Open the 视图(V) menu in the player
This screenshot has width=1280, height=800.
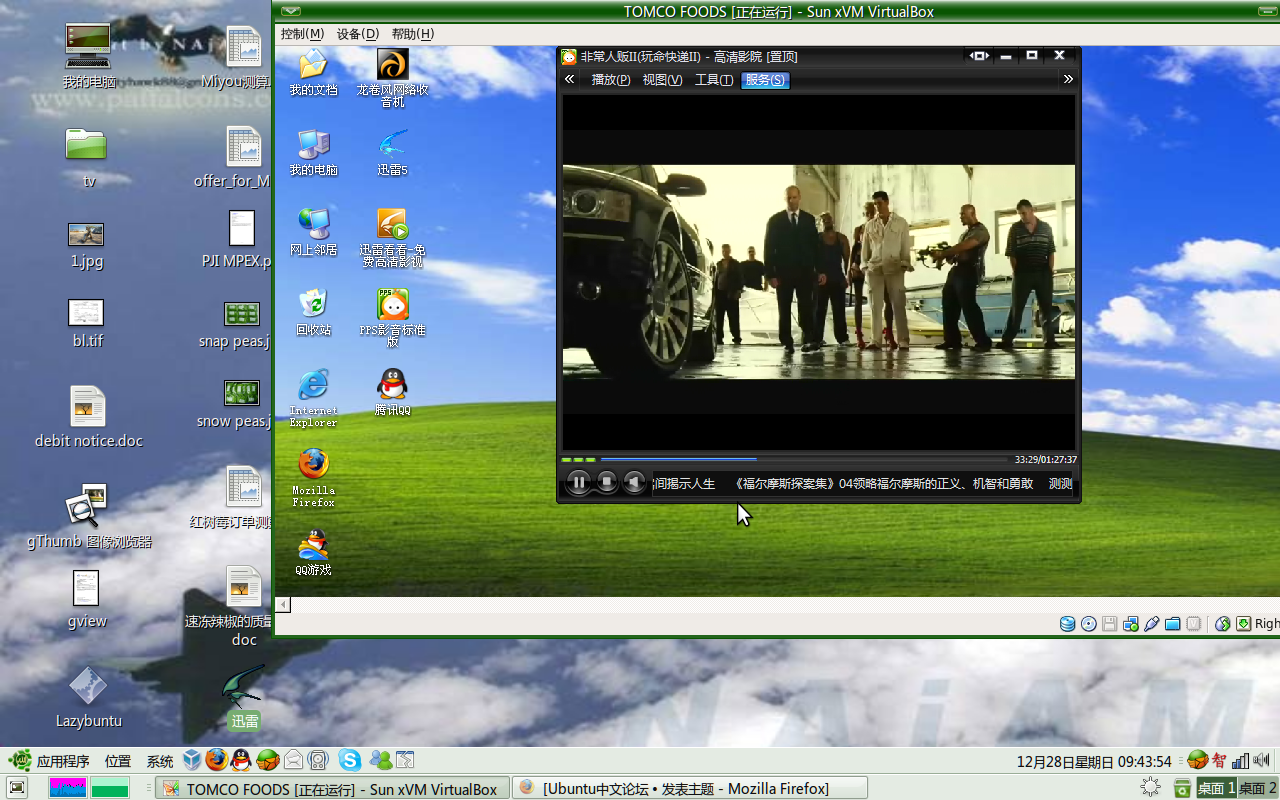tap(662, 80)
